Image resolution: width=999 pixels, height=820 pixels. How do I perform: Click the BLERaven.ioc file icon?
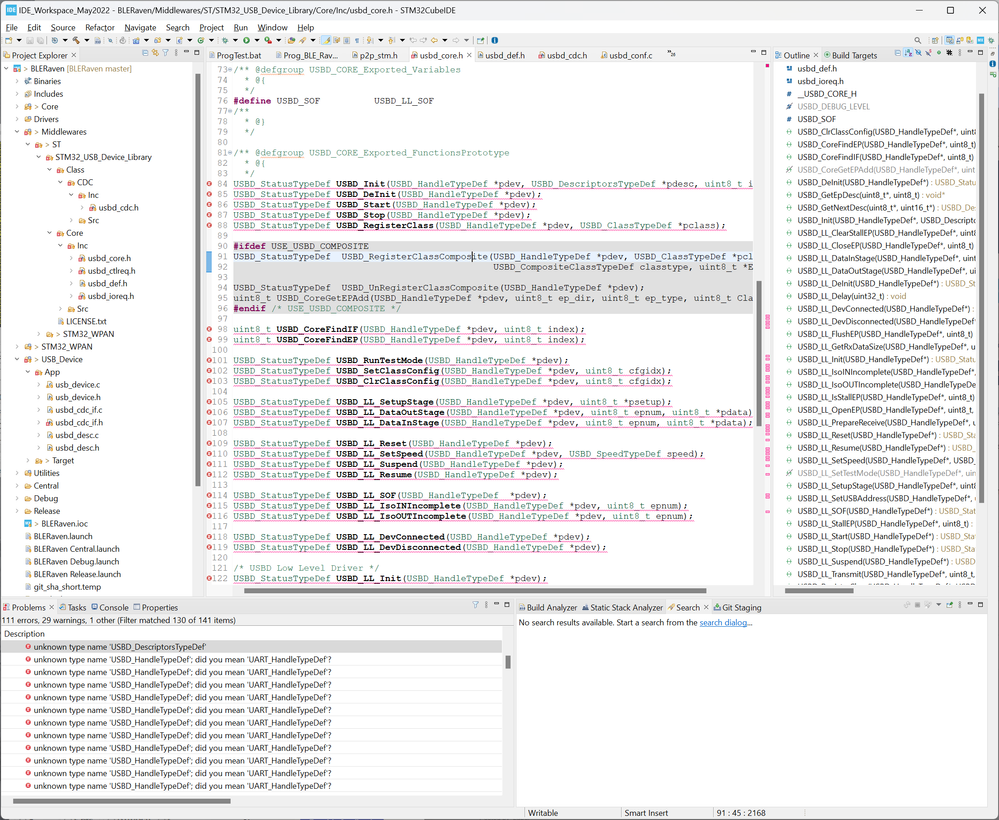coord(27,524)
